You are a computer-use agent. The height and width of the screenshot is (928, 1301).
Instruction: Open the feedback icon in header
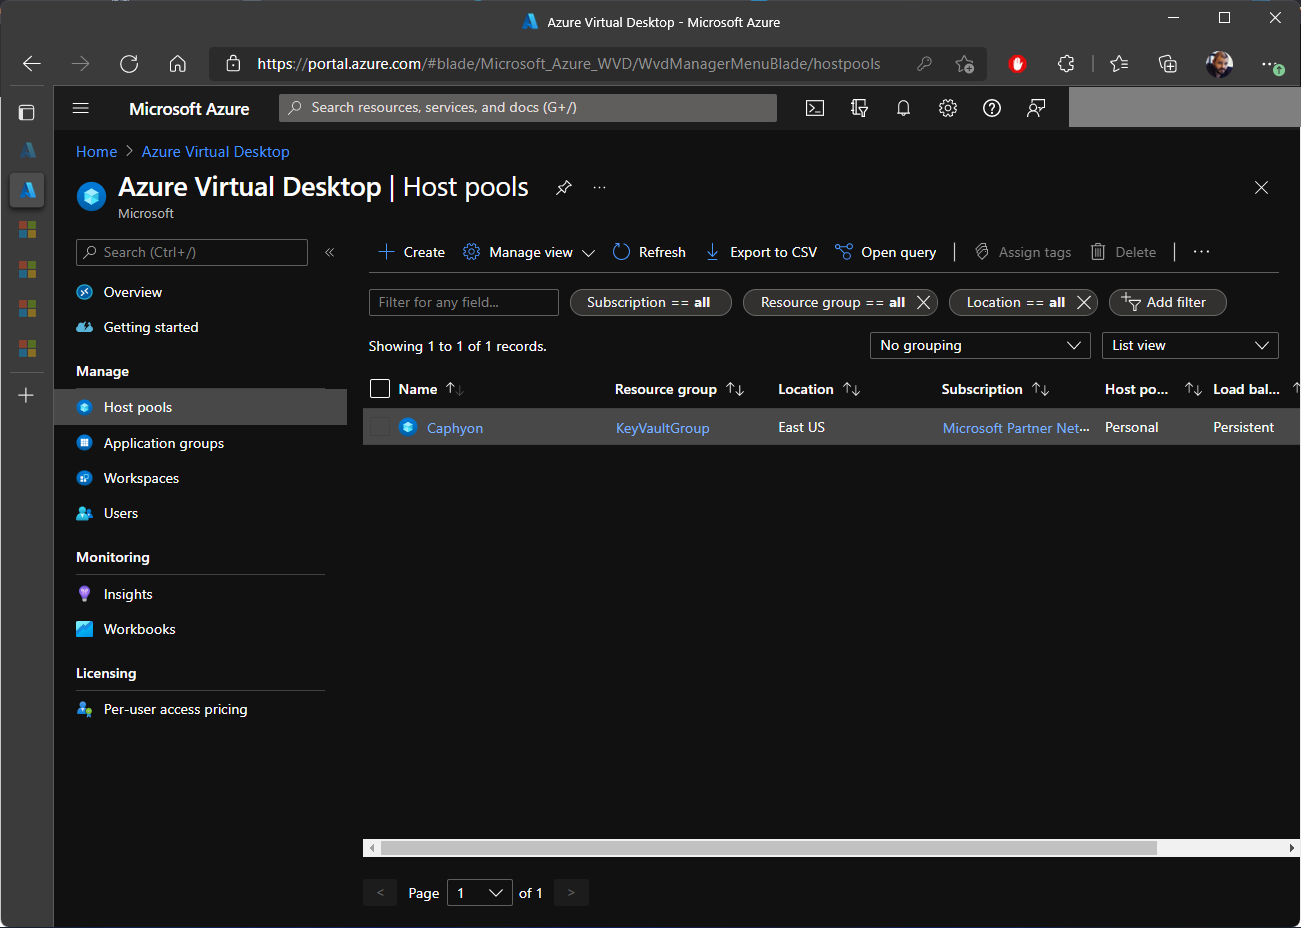(1036, 108)
